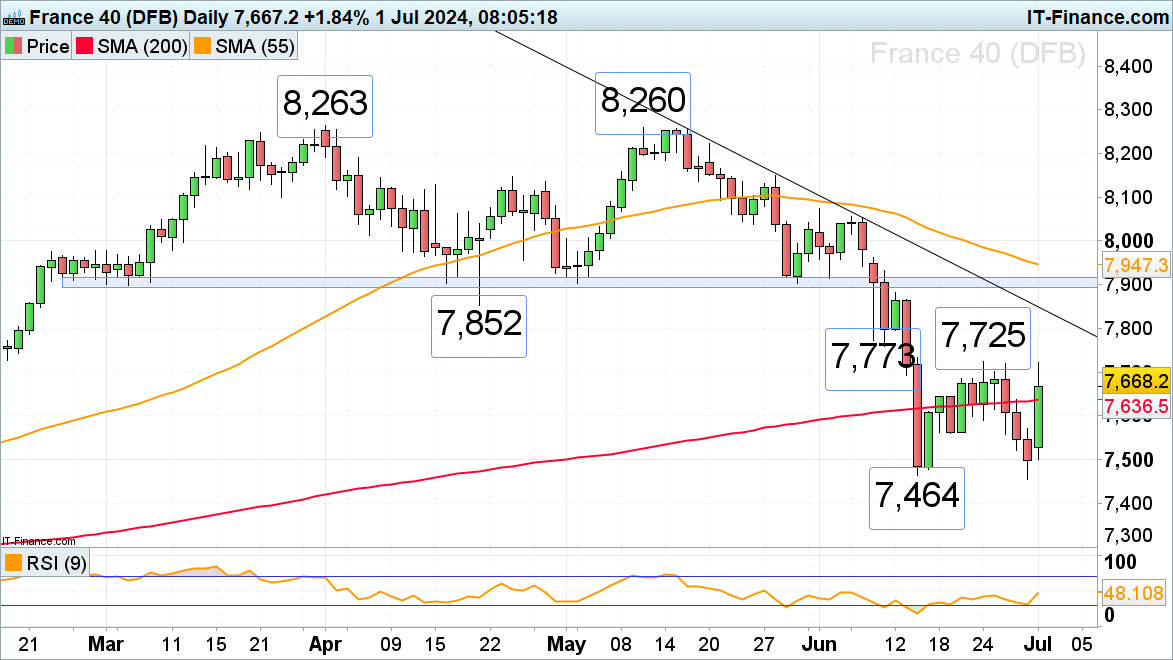Screen dimensions: 1173x660
Task: Open the IT-Finance.com link at top right
Action: [x=1097, y=17]
